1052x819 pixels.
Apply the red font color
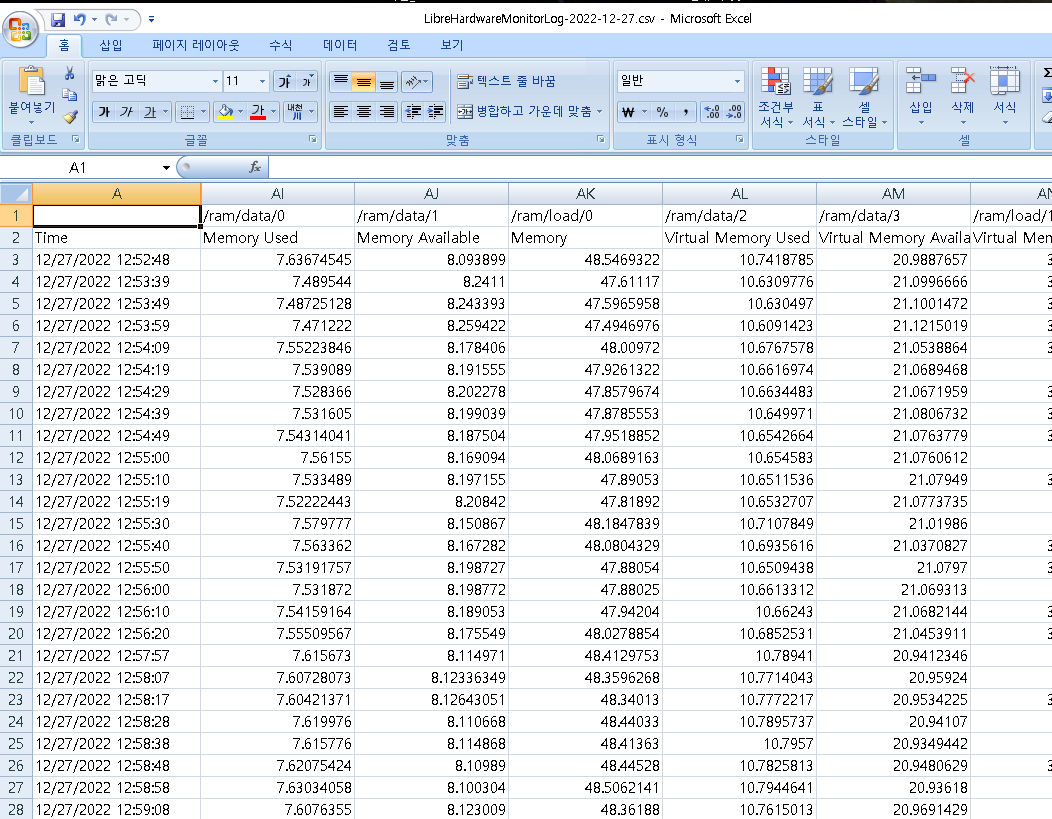258,111
